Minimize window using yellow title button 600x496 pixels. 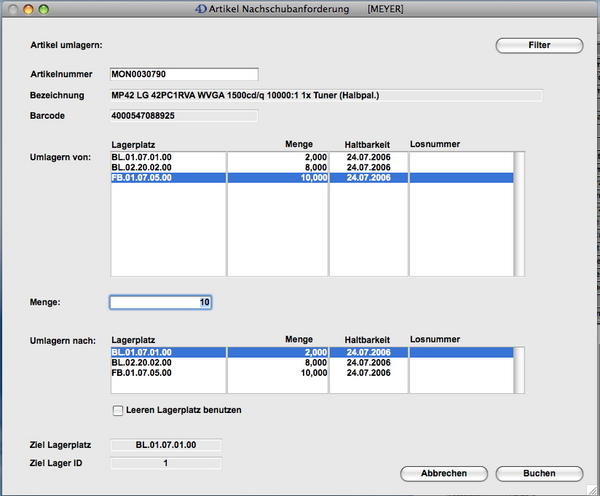(27, 8)
